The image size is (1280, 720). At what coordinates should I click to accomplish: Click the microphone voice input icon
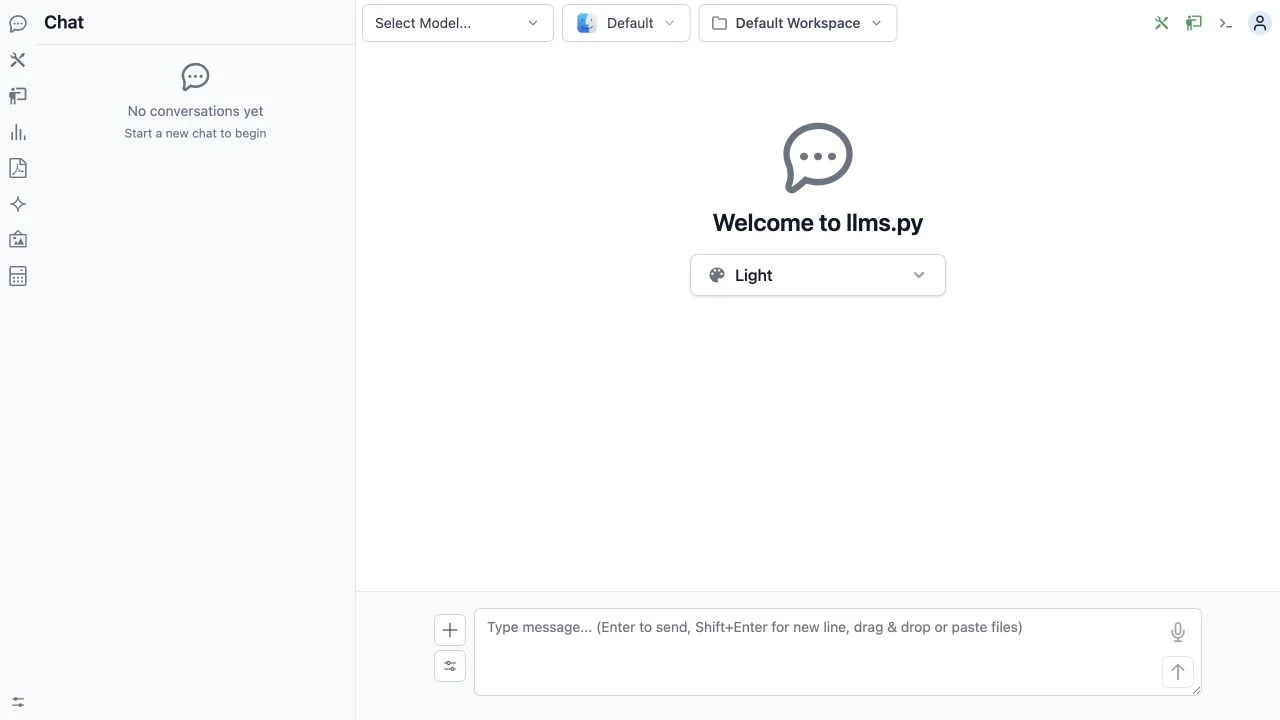coord(1178,632)
